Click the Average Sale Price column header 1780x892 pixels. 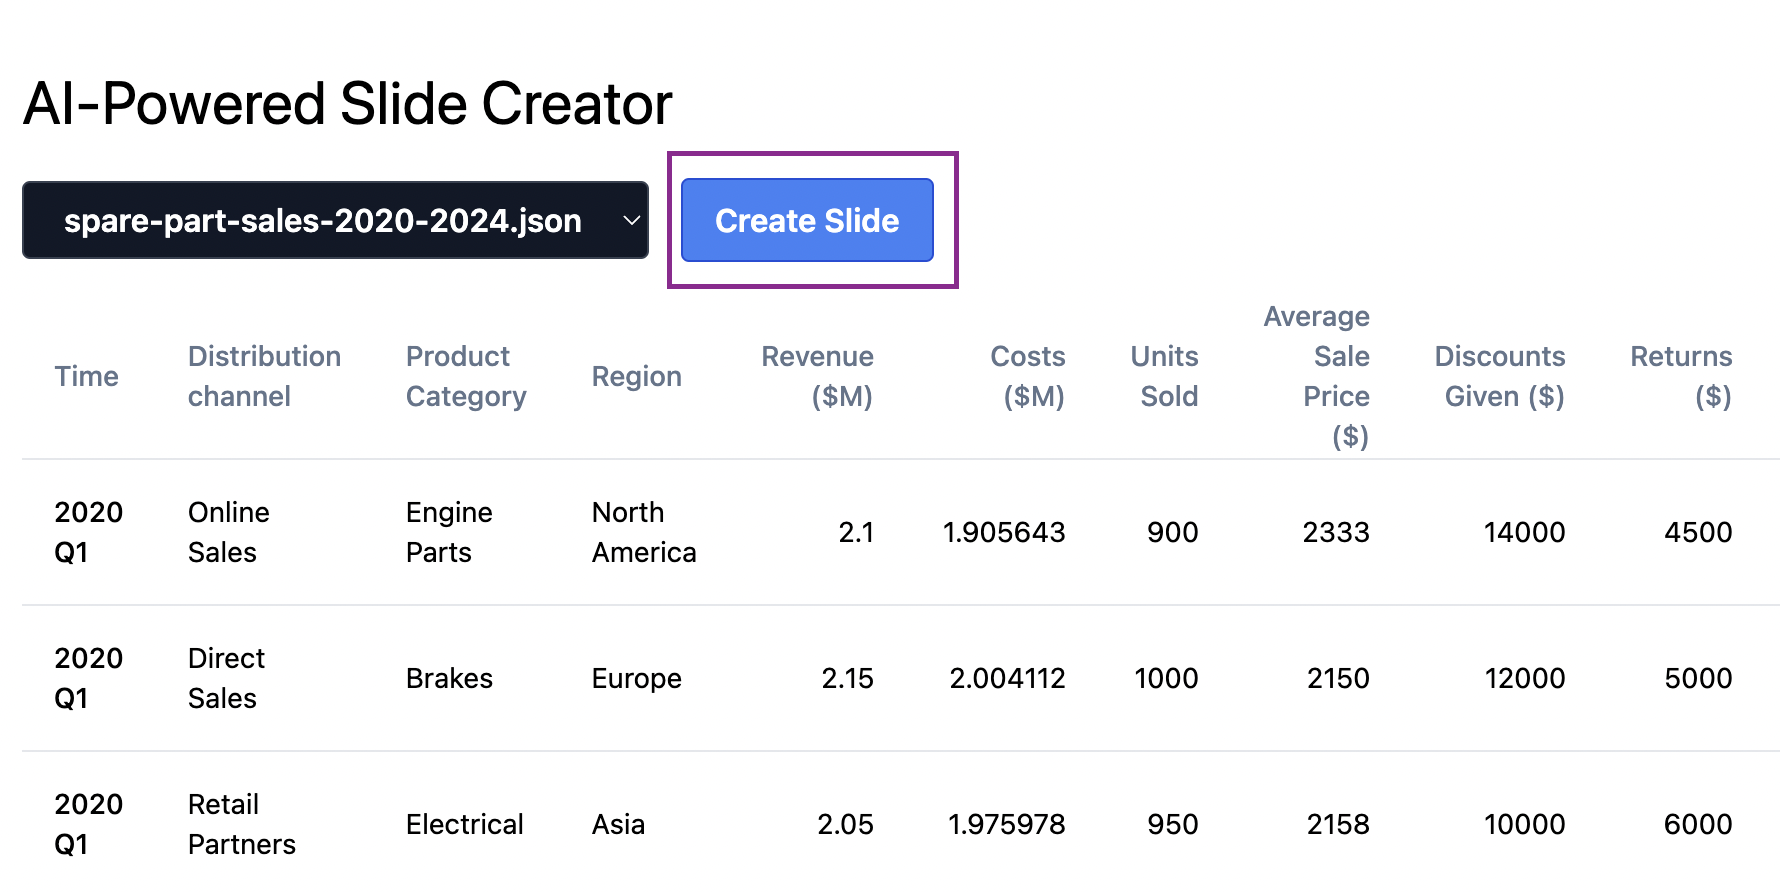click(x=1316, y=377)
